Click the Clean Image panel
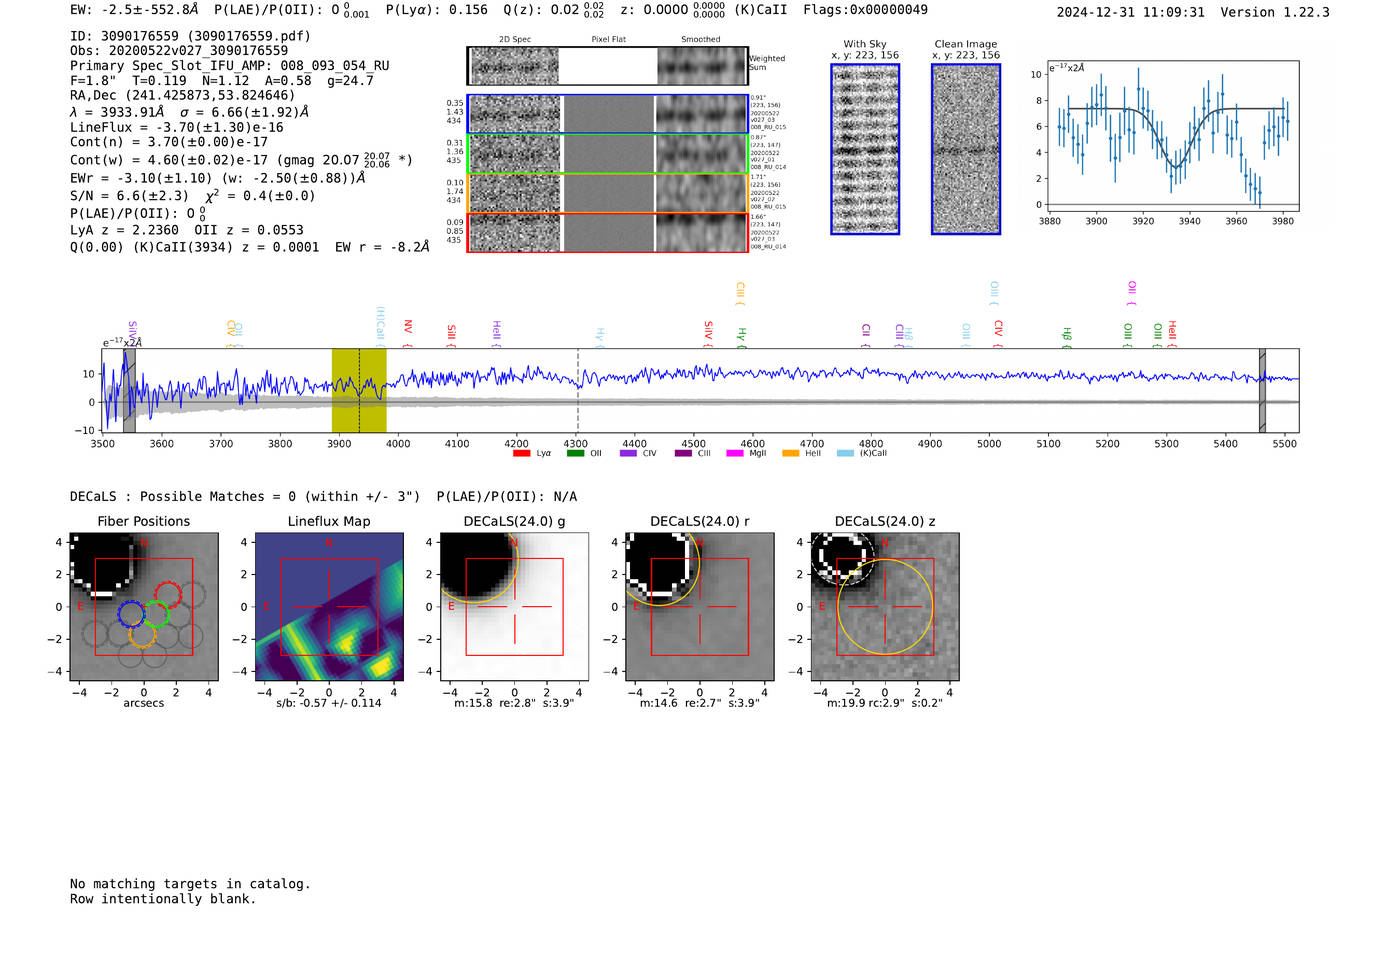This screenshot has height=953, width=1400. click(x=966, y=149)
